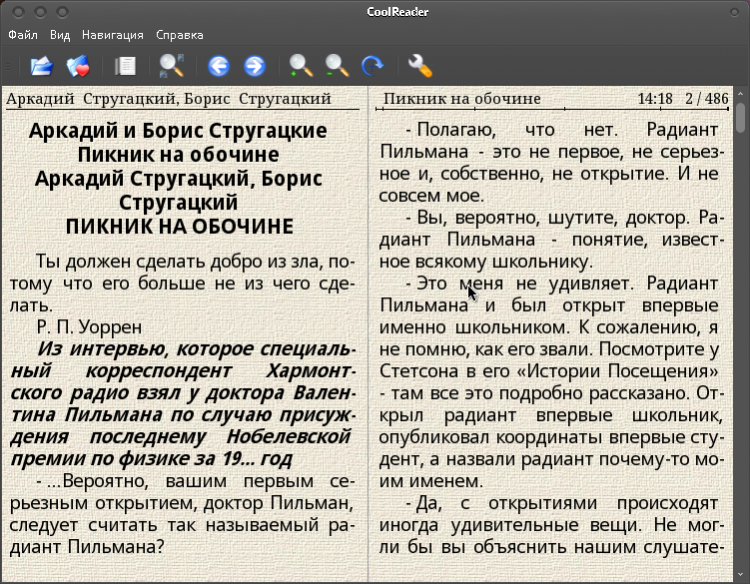Click the Open file folder icon

41,66
